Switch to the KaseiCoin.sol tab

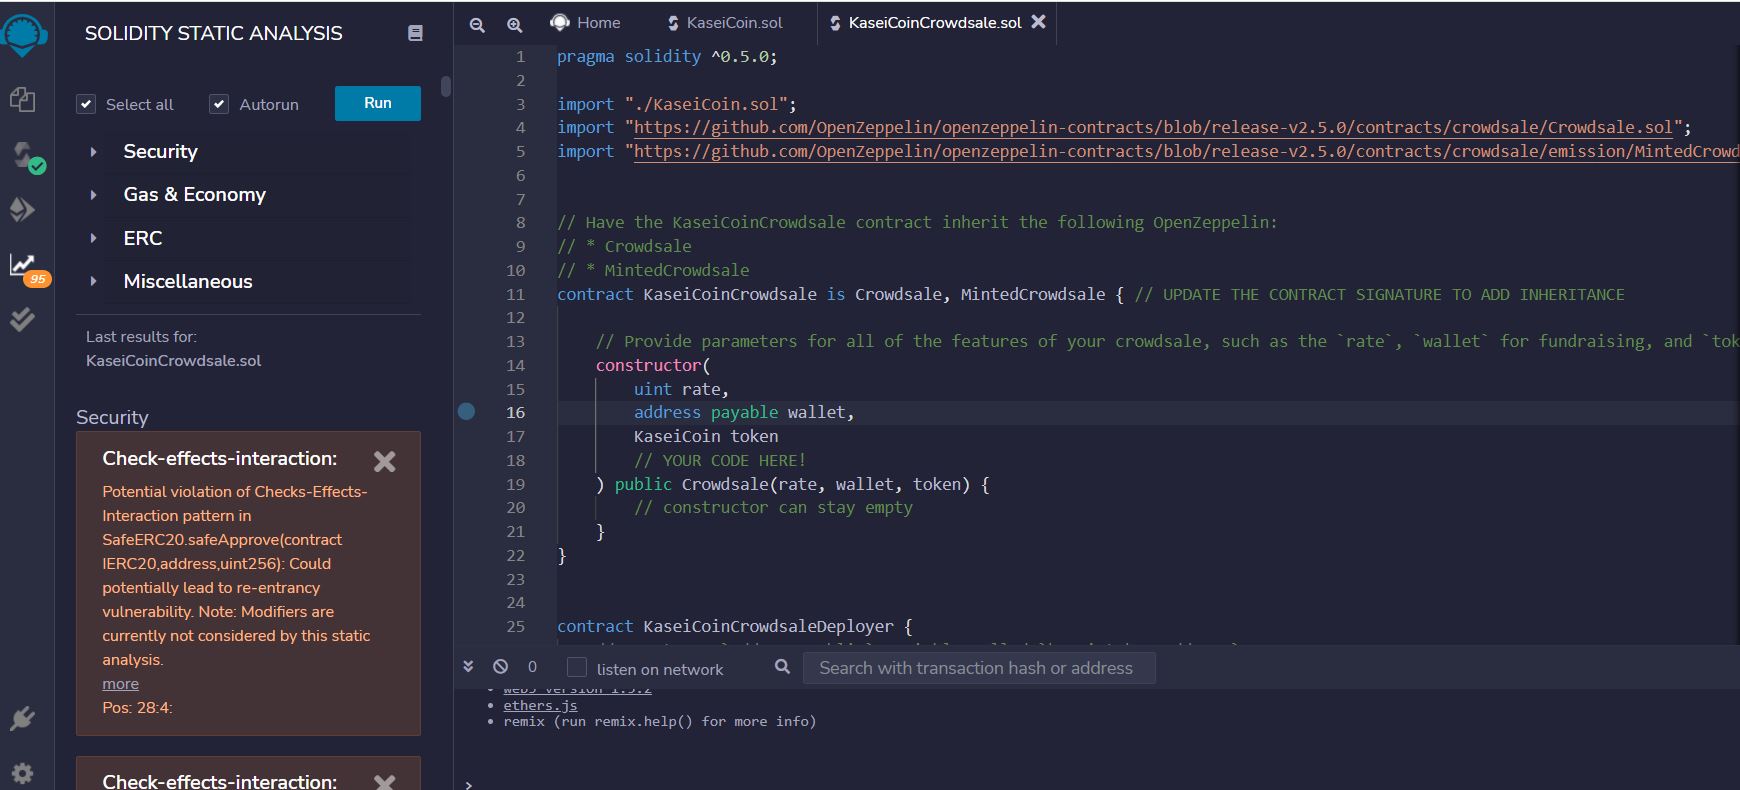coord(724,22)
